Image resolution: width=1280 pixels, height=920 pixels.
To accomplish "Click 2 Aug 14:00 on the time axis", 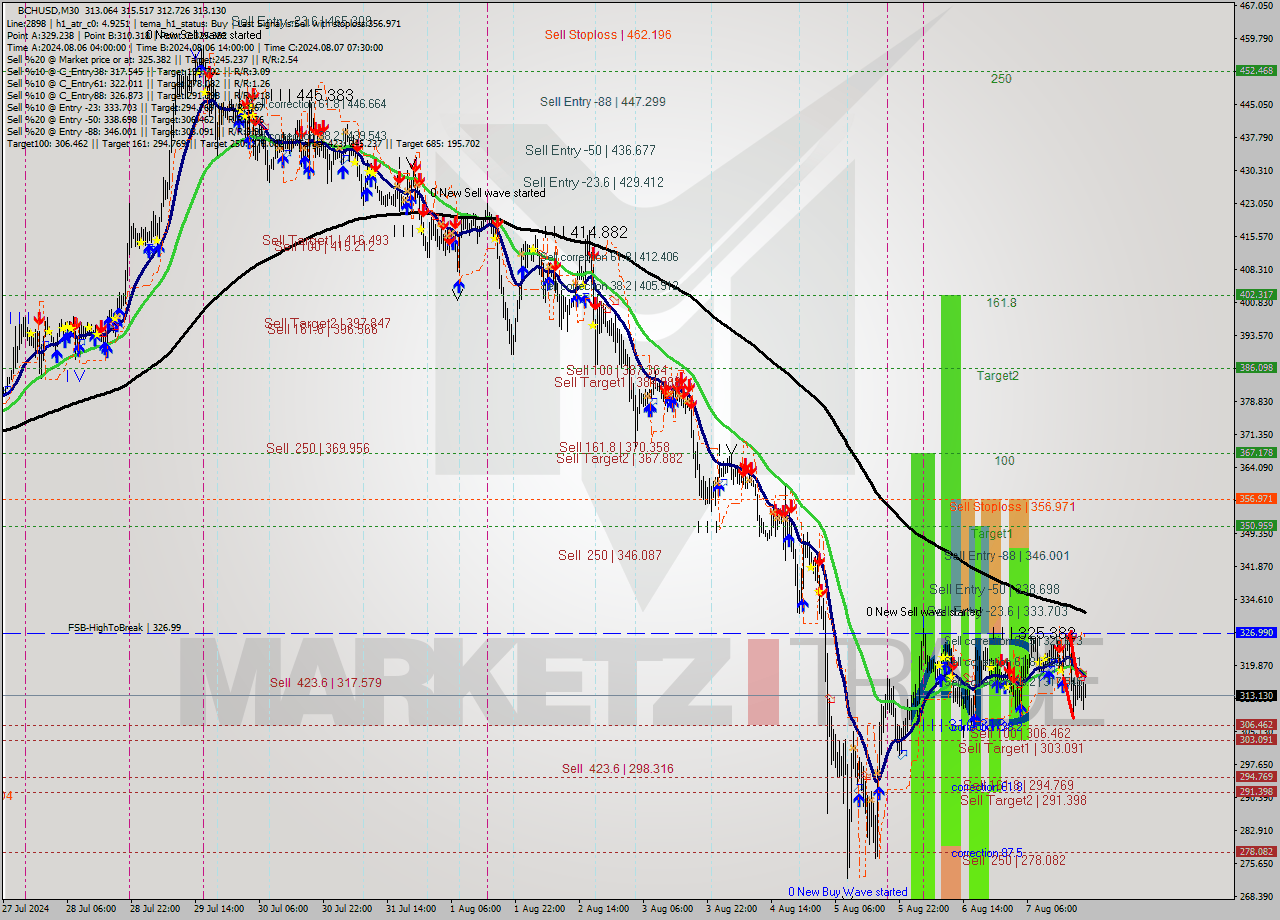I will tap(604, 910).
